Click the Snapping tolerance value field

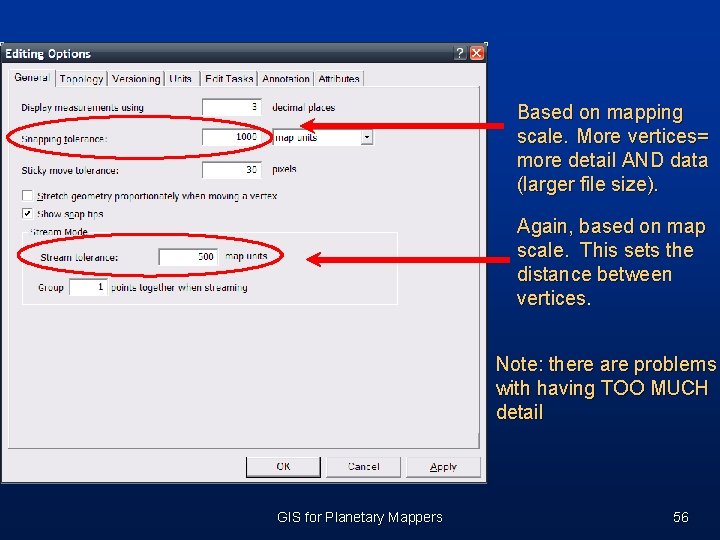click(x=232, y=137)
